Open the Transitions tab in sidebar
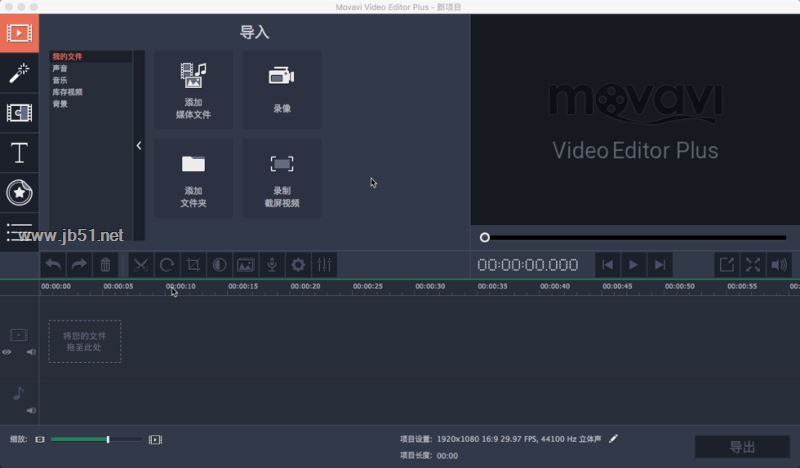The height and width of the screenshot is (468, 800). click(19, 113)
